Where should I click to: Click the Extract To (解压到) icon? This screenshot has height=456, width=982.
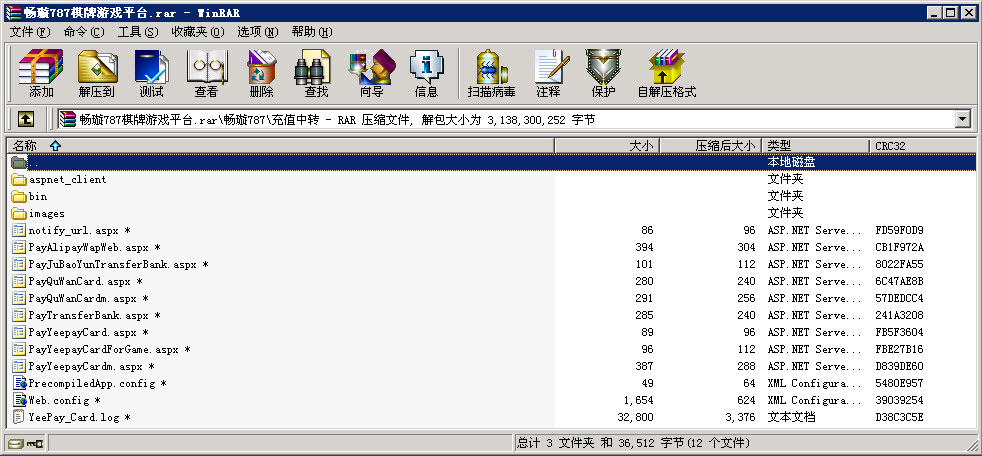(x=96, y=73)
